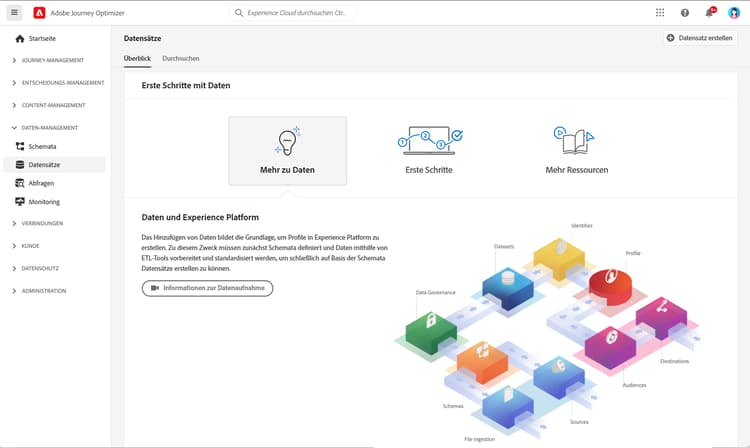Open Schemata in the sidebar
The image size is (750, 448).
[x=42, y=146]
